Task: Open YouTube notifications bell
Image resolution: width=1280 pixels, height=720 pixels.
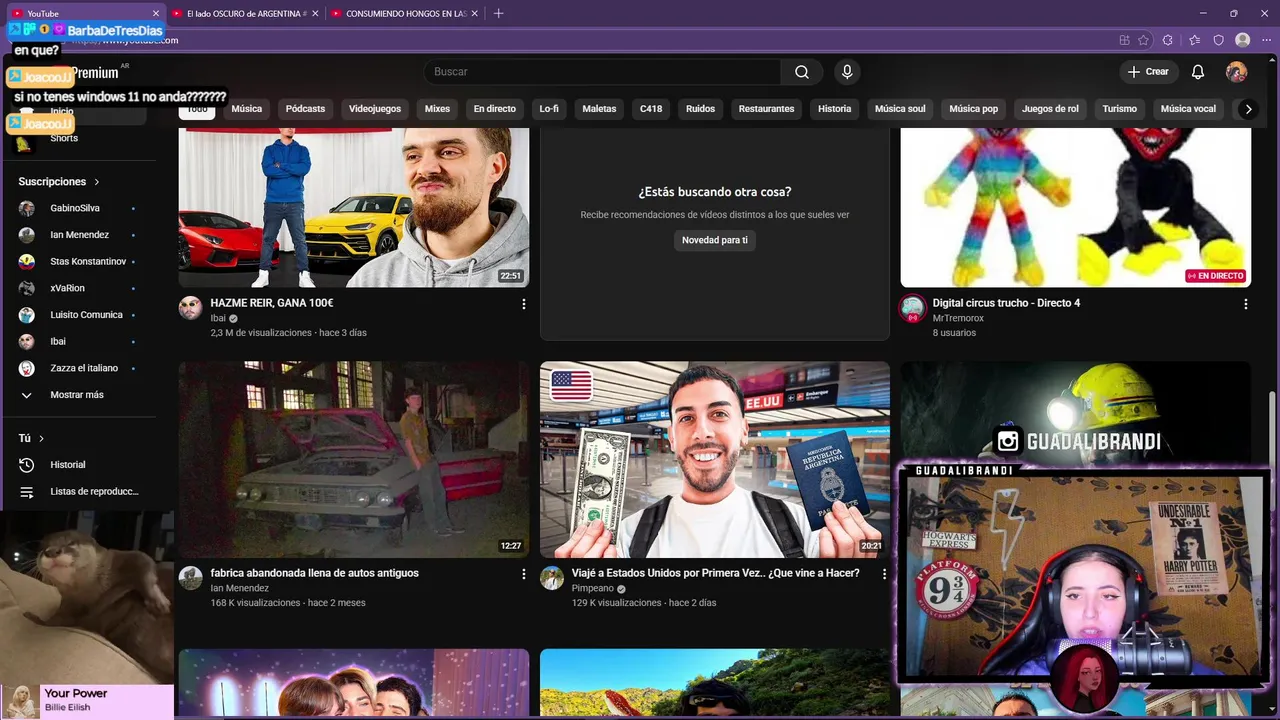Action: click(1198, 72)
